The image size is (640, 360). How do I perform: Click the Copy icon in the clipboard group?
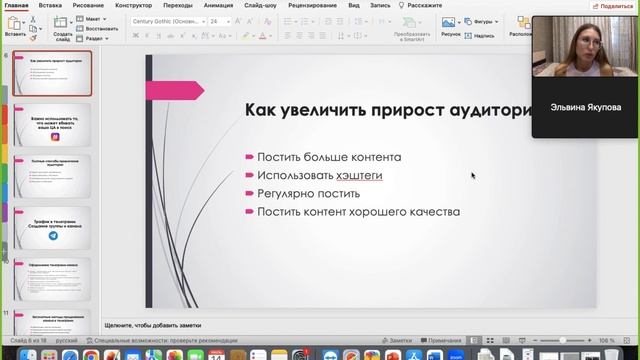tap(33, 29)
